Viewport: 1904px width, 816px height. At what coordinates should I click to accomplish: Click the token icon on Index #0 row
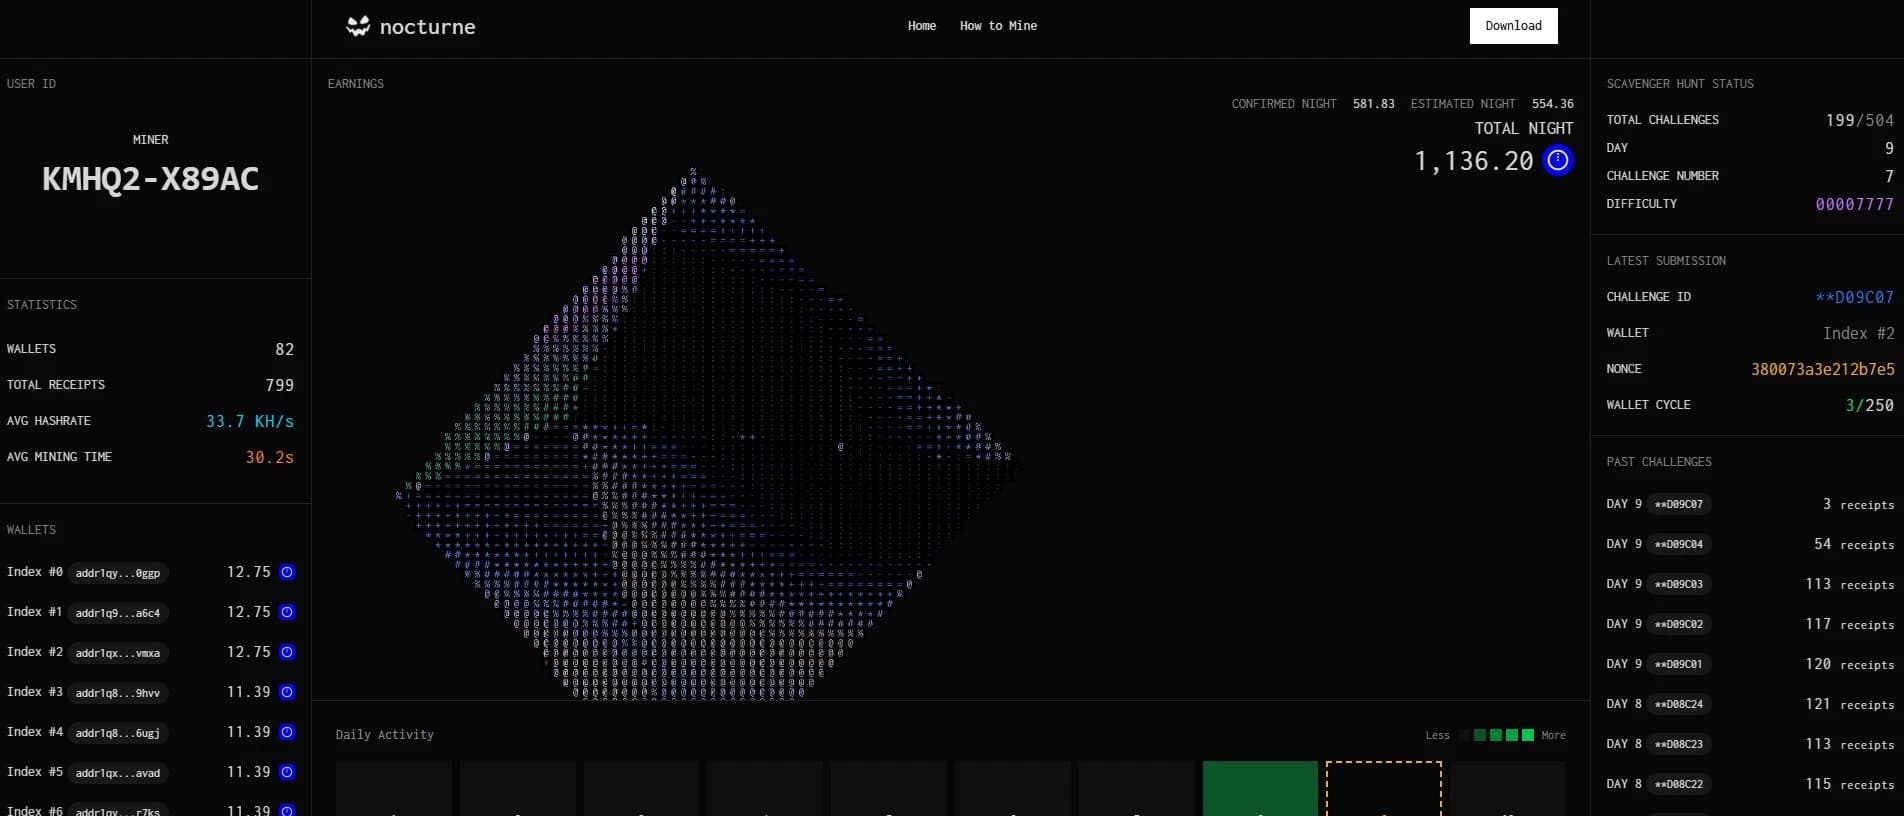click(x=287, y=572)
